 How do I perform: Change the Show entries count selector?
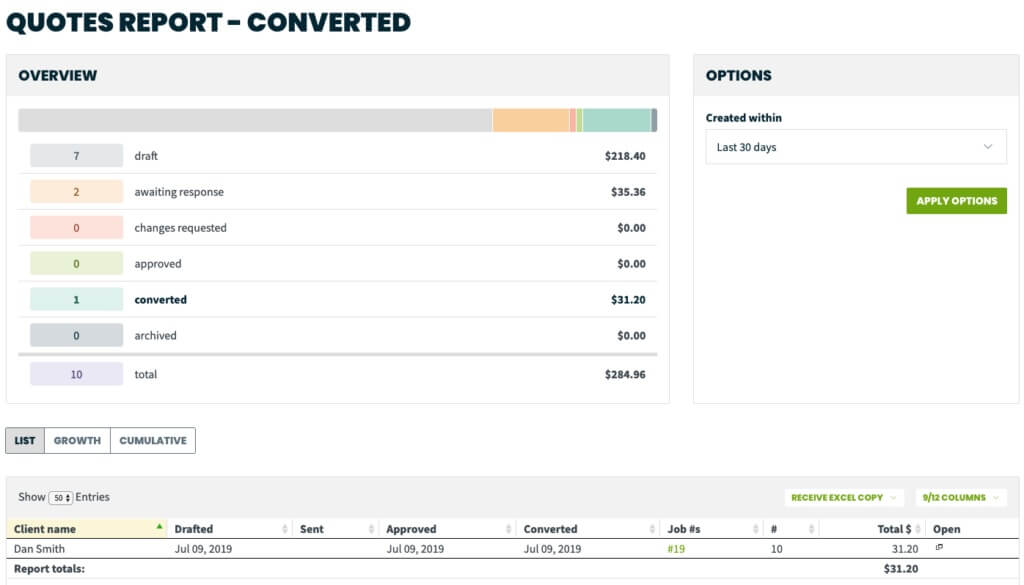tap(60, 498)
